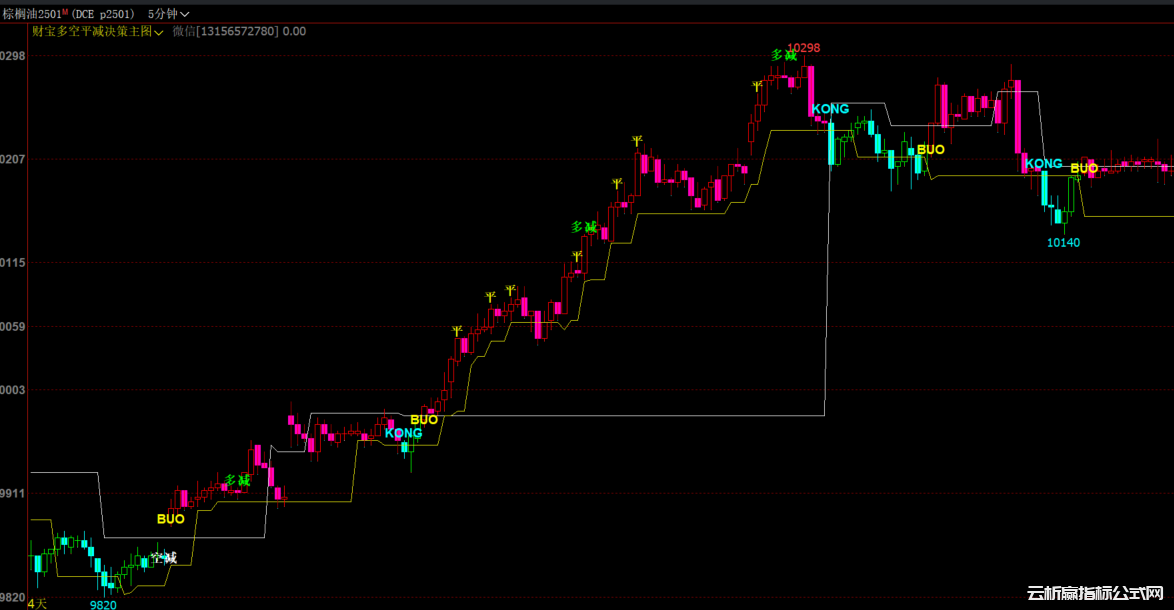Open the 5分钟 timeframe dropdown
This screenshot has width=1174, height=610.
pos(168,14)
